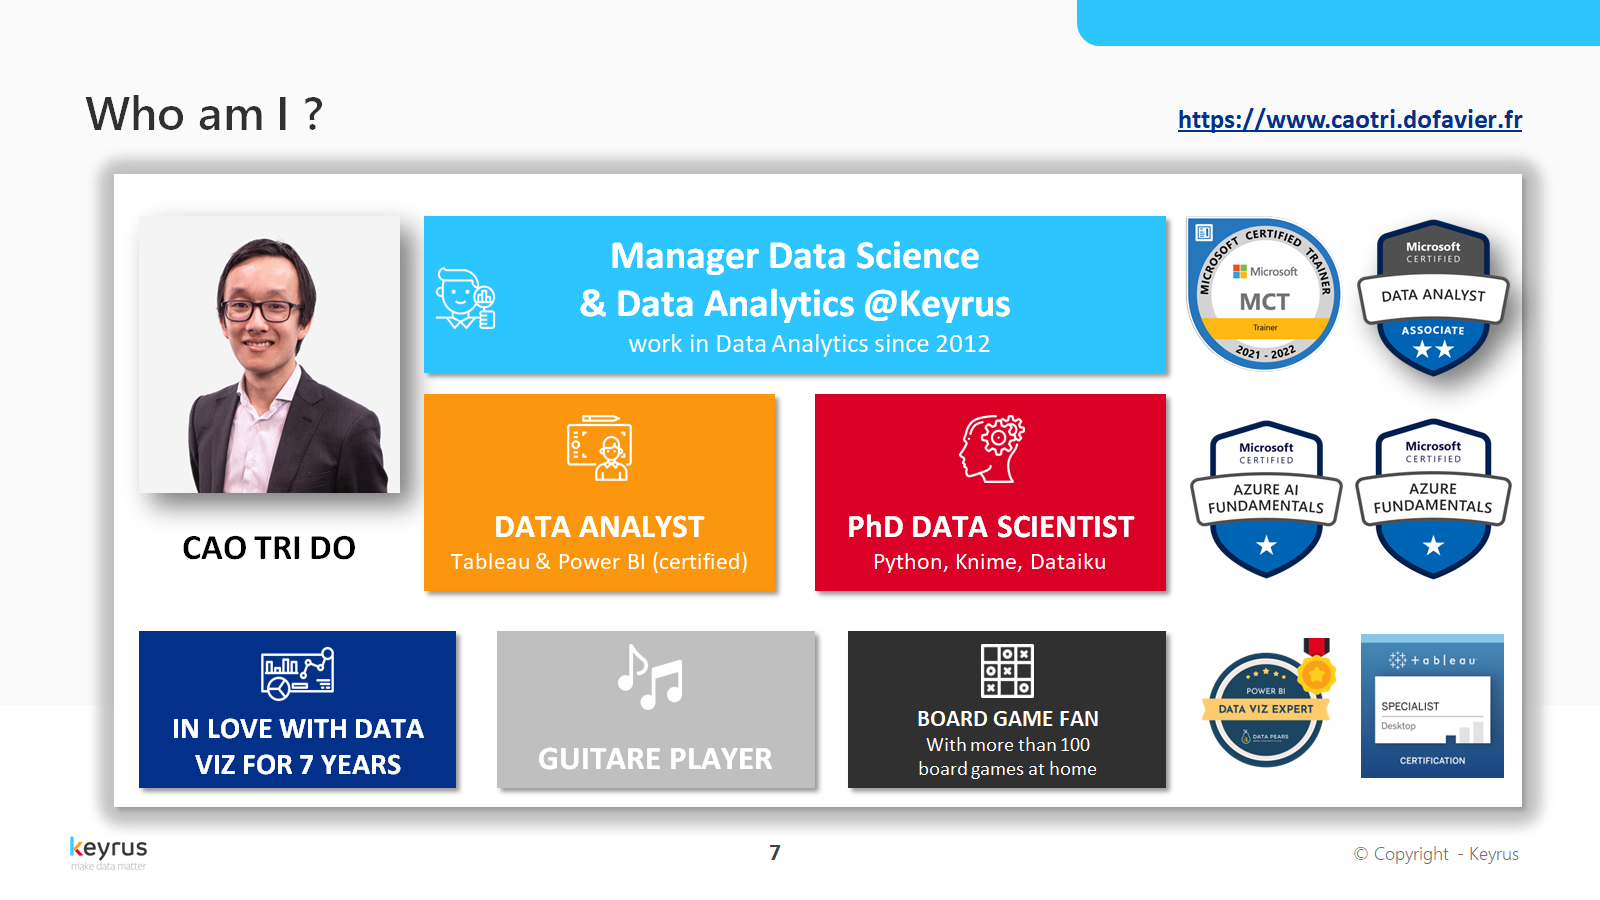Click the dashboard chart icon in the data viz tile

tap(297, 673)
